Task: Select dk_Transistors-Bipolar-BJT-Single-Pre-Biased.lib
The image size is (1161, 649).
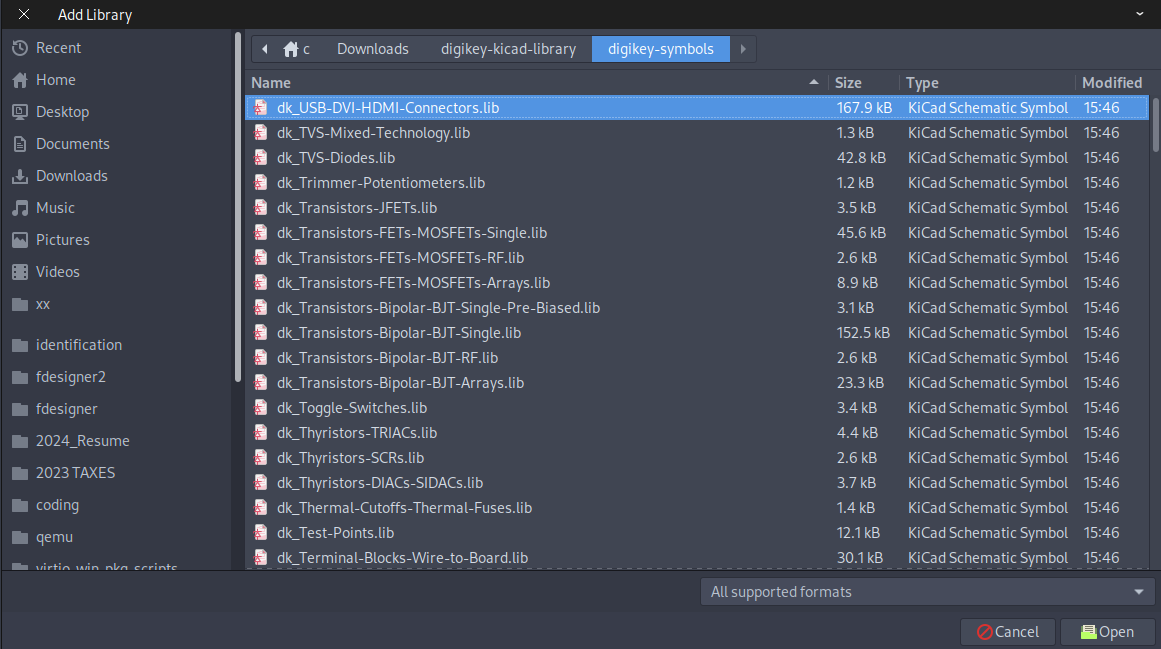Action: point(697,308)
